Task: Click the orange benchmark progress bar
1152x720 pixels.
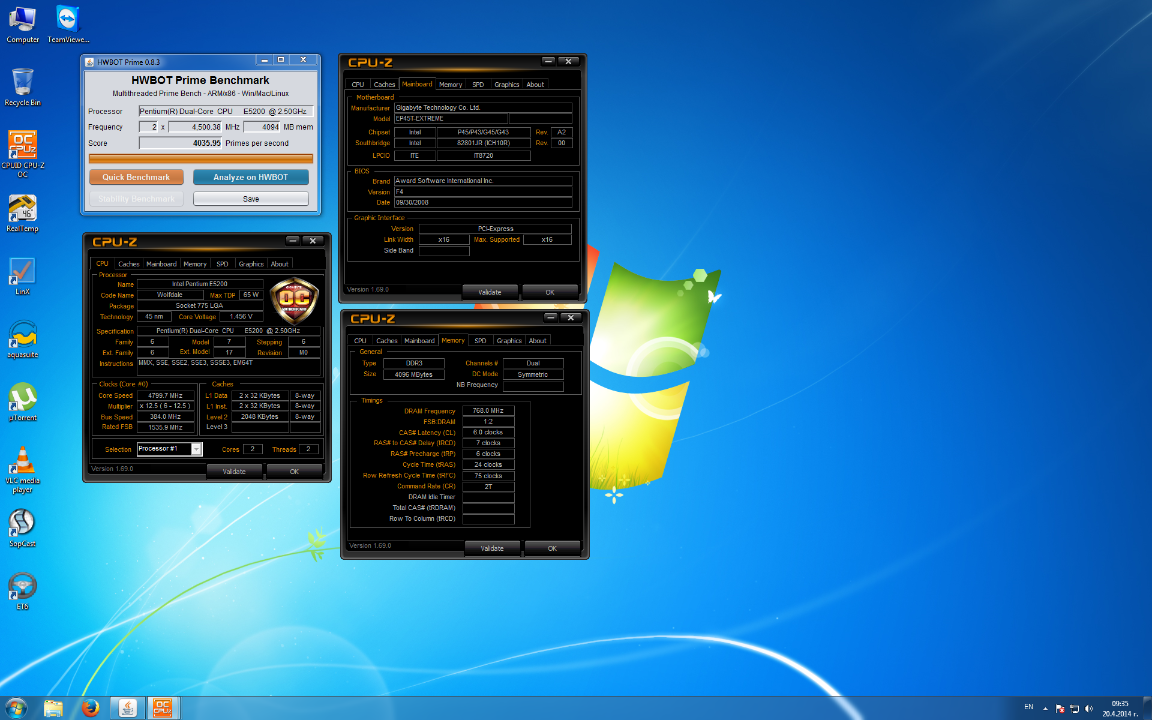Action: [201, 158]
